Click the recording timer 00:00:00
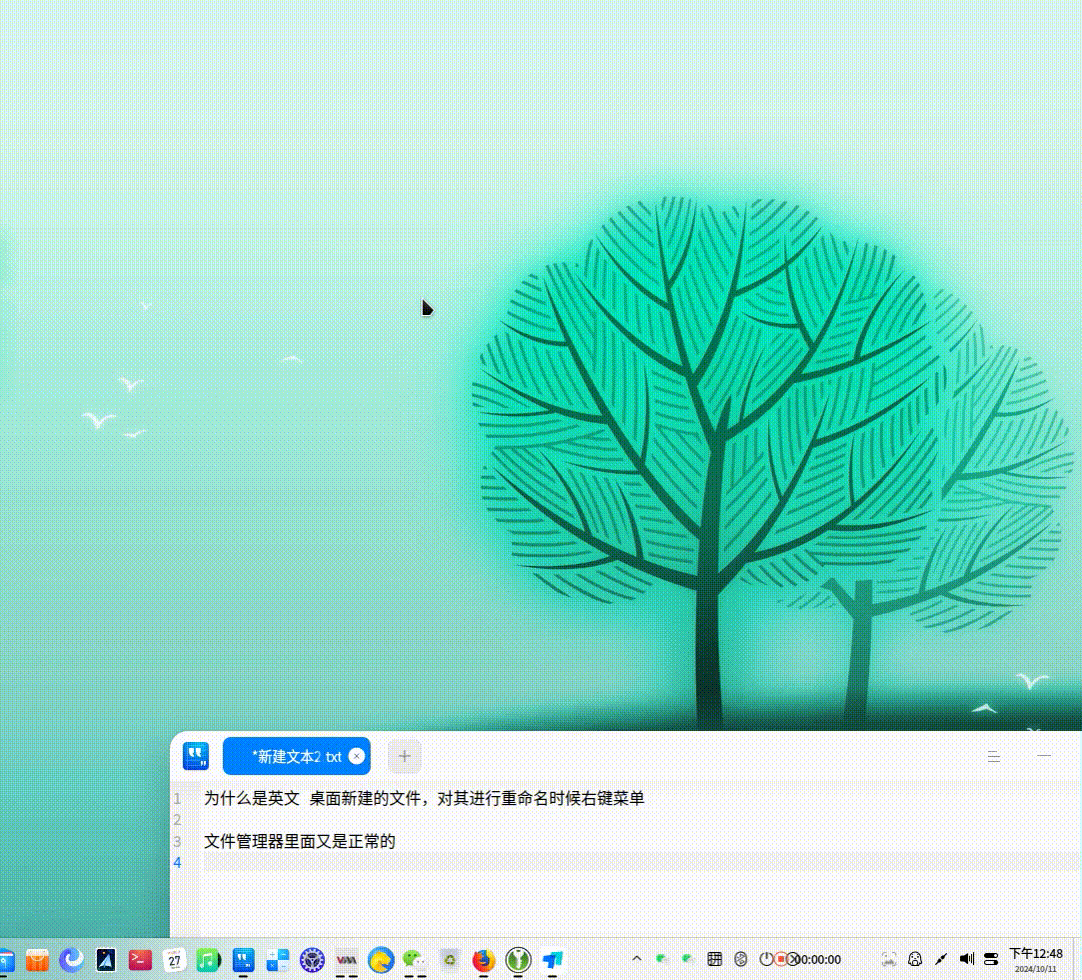The image size is (1082, 980). click(818, 959)
